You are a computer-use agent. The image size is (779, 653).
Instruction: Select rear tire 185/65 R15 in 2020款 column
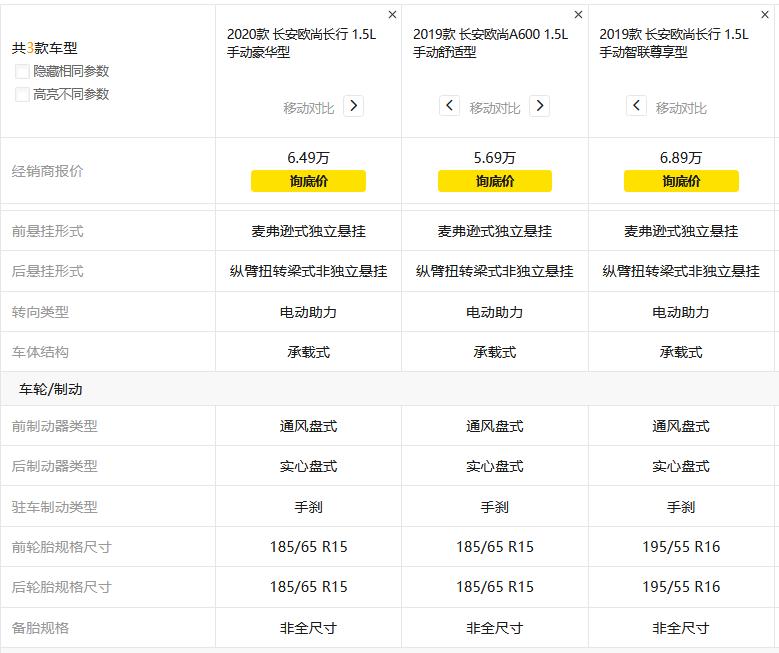[x=309, y=587]
